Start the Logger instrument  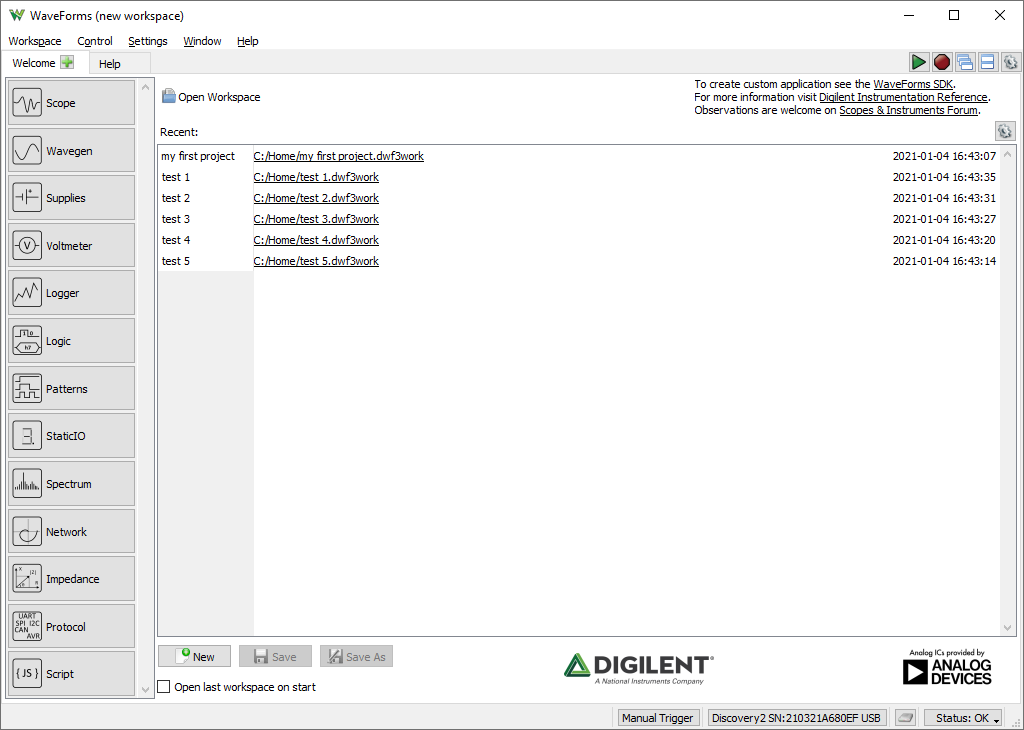coord(71,293)
